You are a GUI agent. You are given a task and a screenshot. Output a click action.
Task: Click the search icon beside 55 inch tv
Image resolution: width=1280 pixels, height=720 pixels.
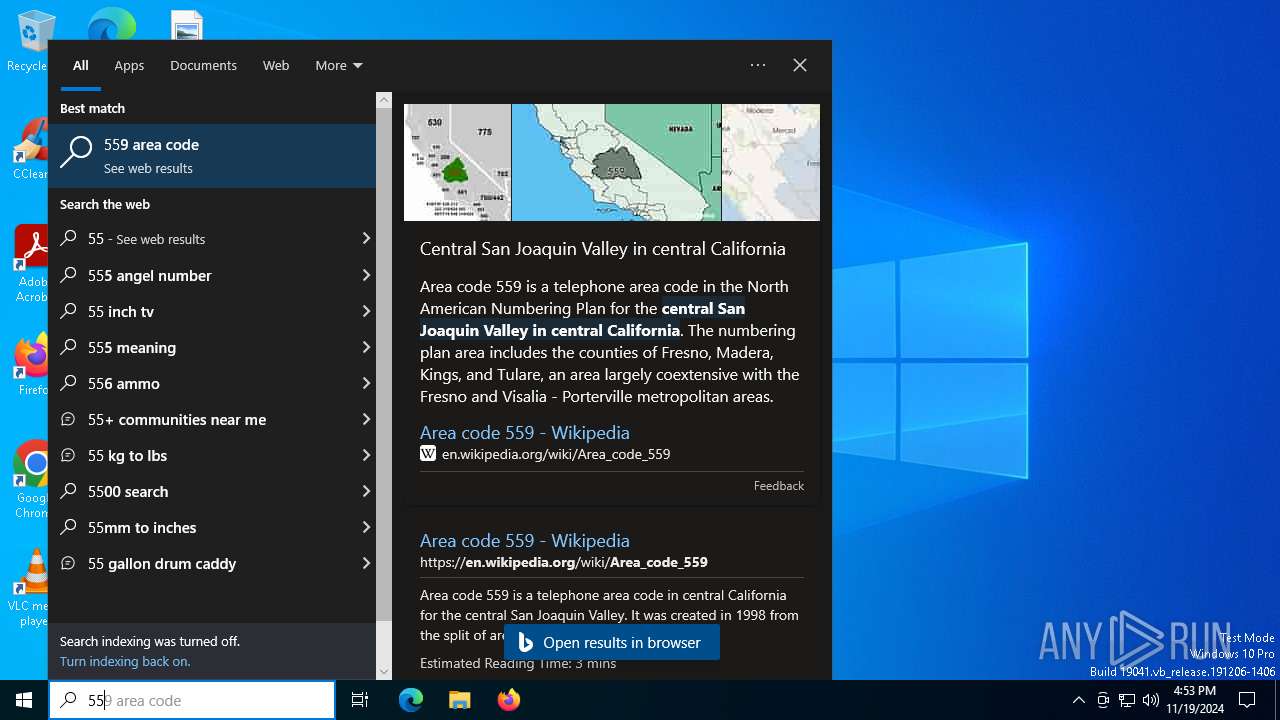pos(68,311)
